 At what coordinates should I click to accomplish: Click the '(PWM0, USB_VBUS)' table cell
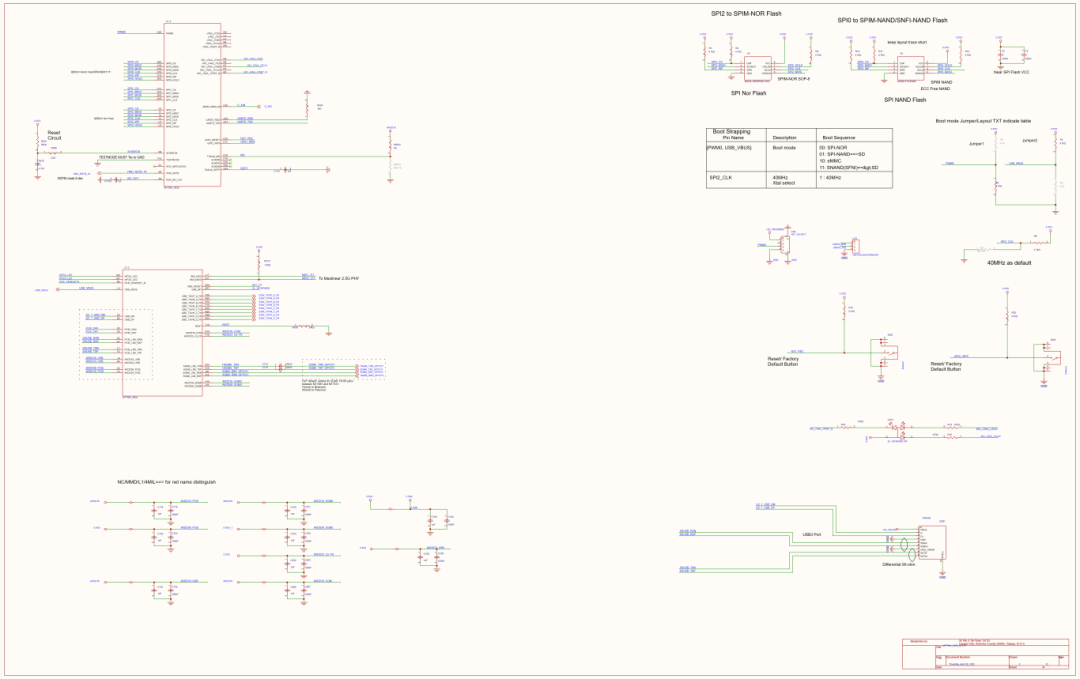point(729,148)
